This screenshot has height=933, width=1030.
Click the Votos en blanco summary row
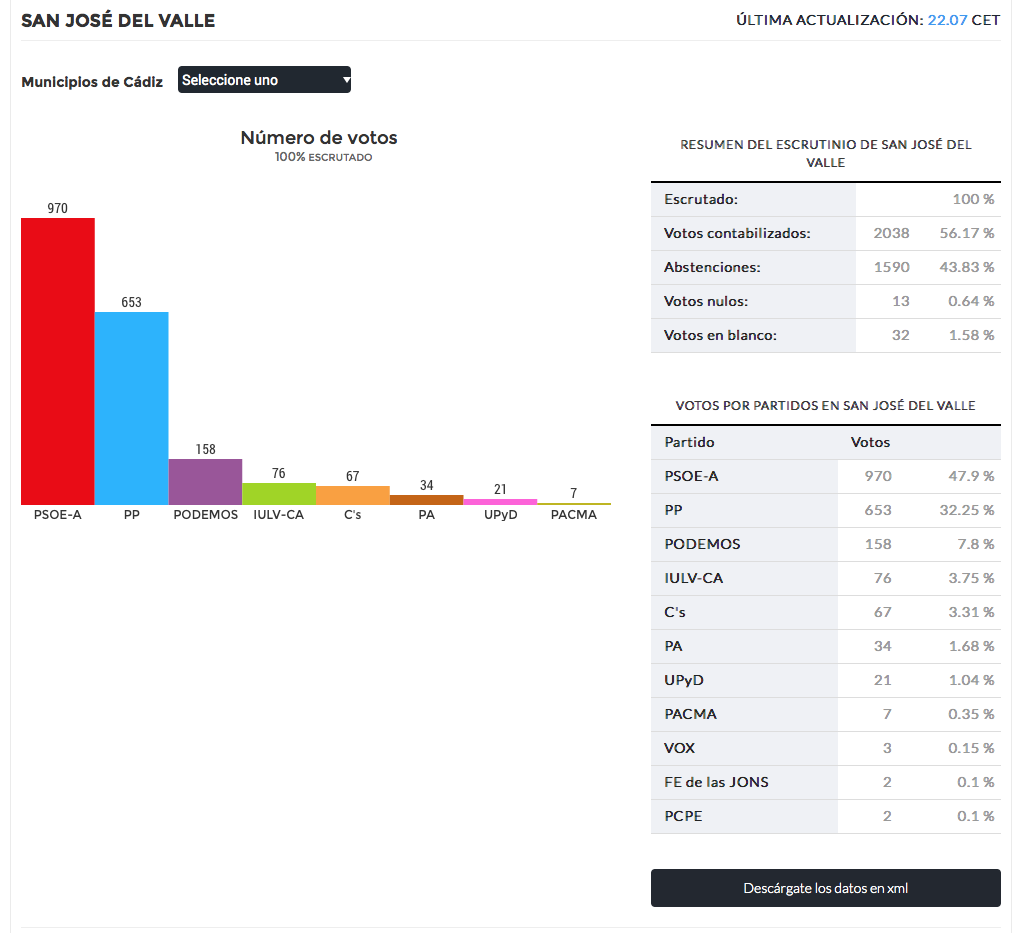(x=825, y=335)
